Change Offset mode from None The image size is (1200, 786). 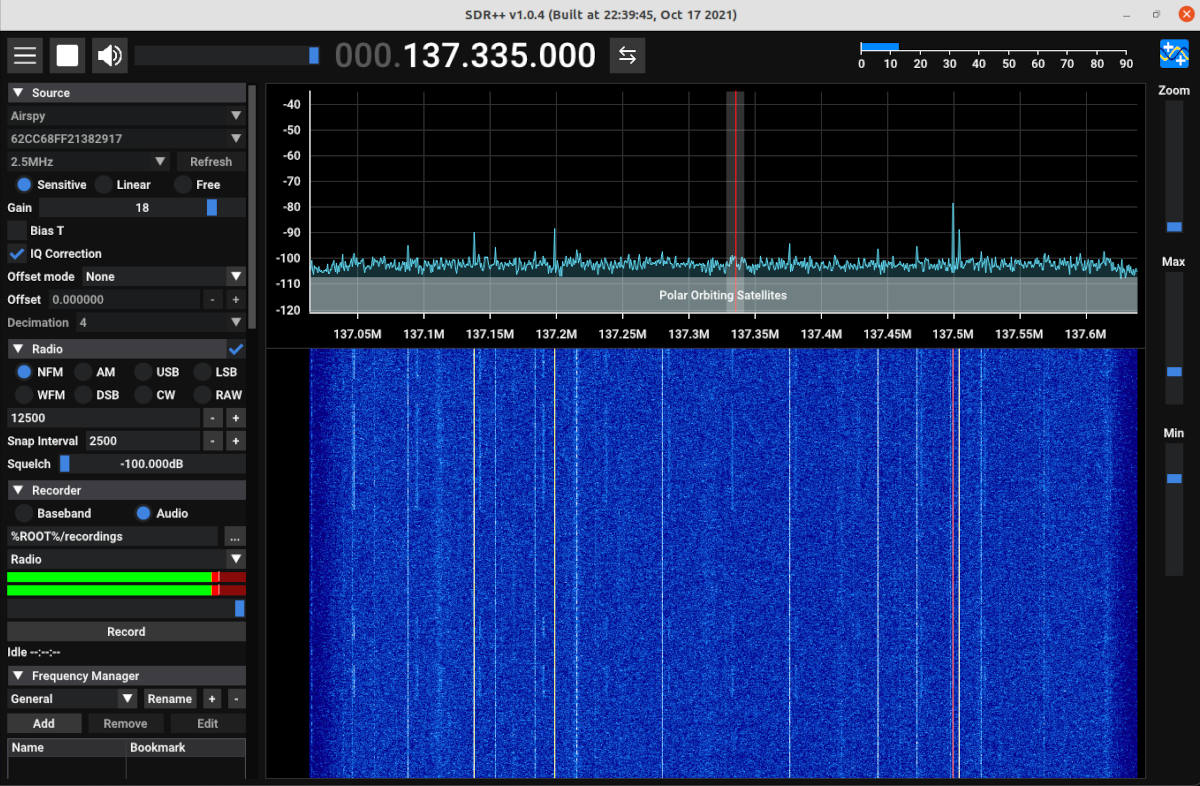tap(160, 276)
